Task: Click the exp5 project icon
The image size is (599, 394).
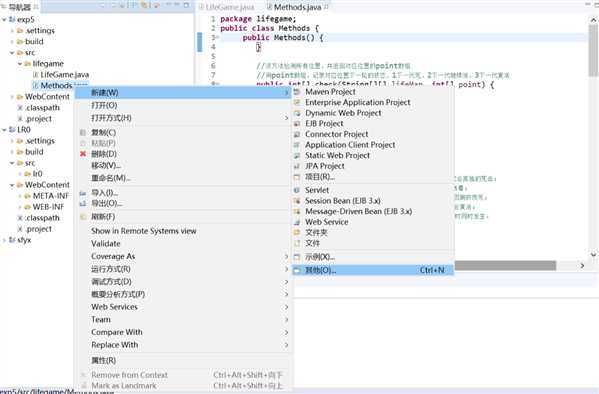Action: (12, 19)
